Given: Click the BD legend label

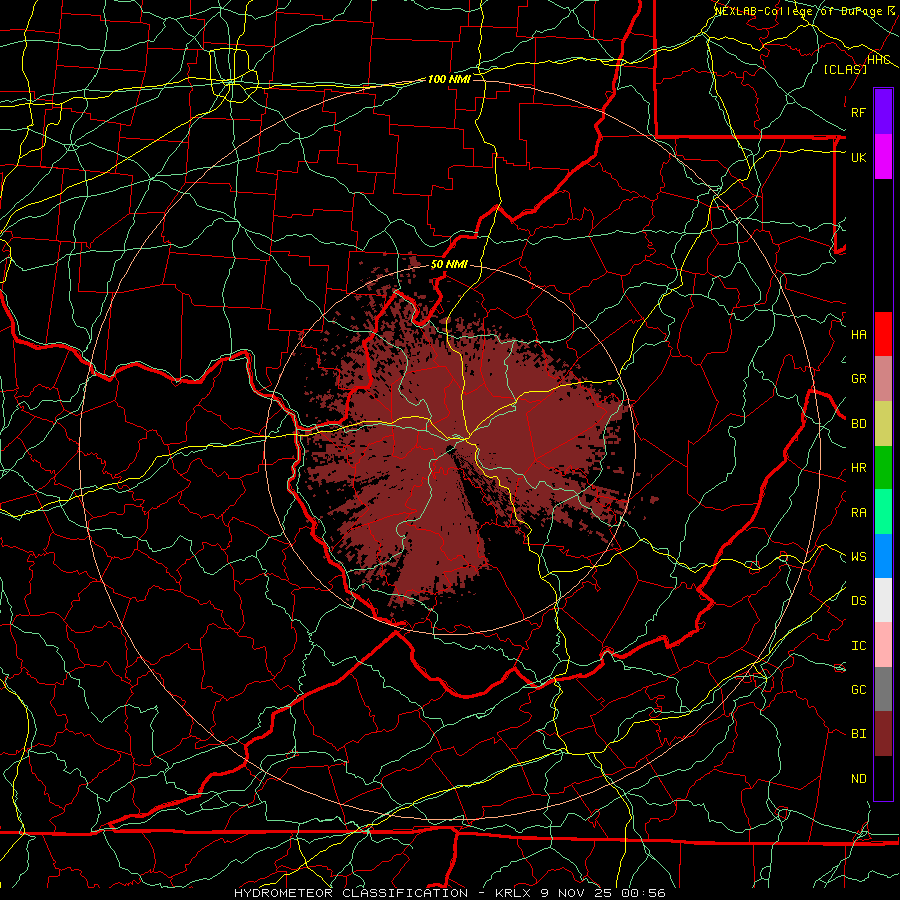Looking at the screenshot, I should point(858,424).
